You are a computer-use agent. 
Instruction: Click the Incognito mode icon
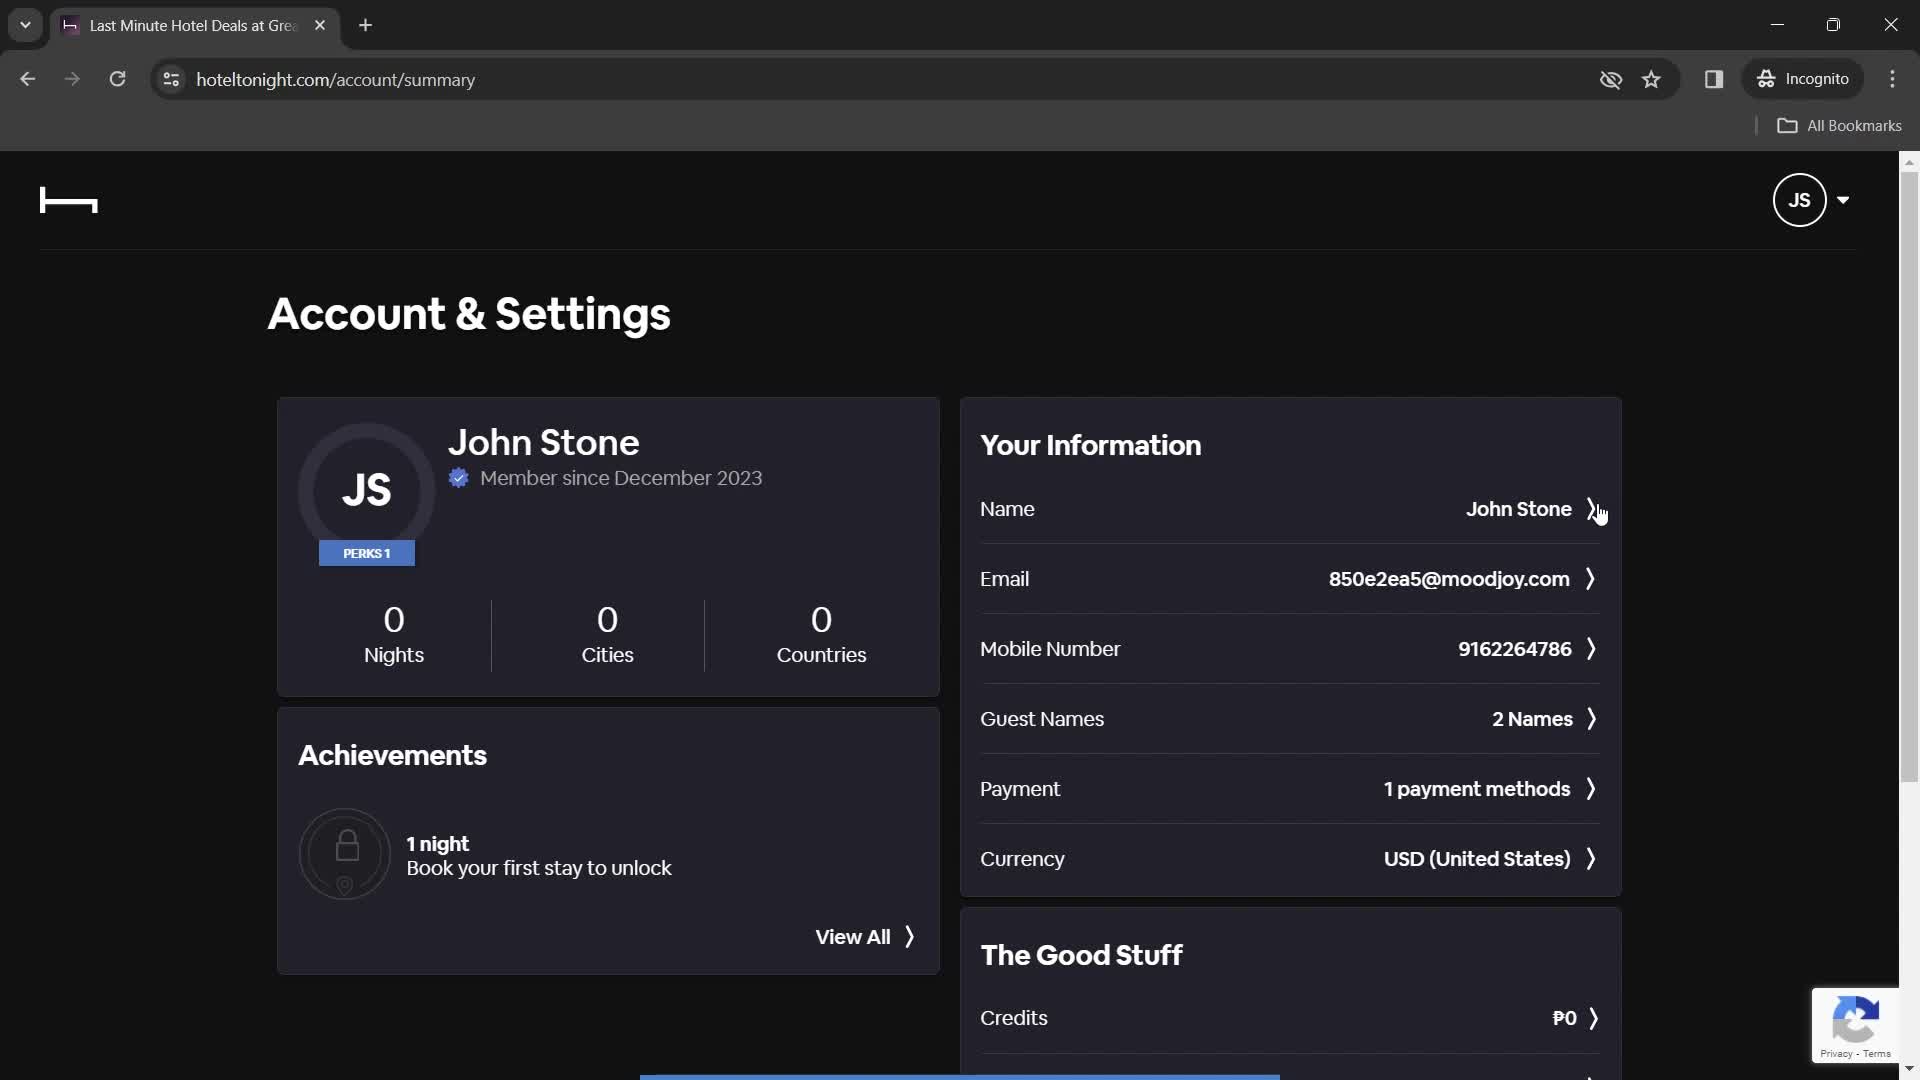(x=1766, y=79)
